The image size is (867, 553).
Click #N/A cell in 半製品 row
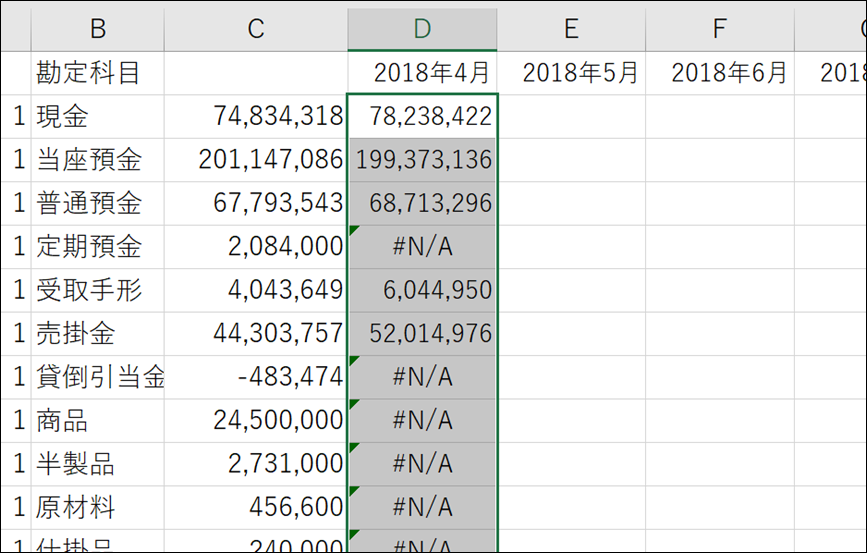click(422, 464)
